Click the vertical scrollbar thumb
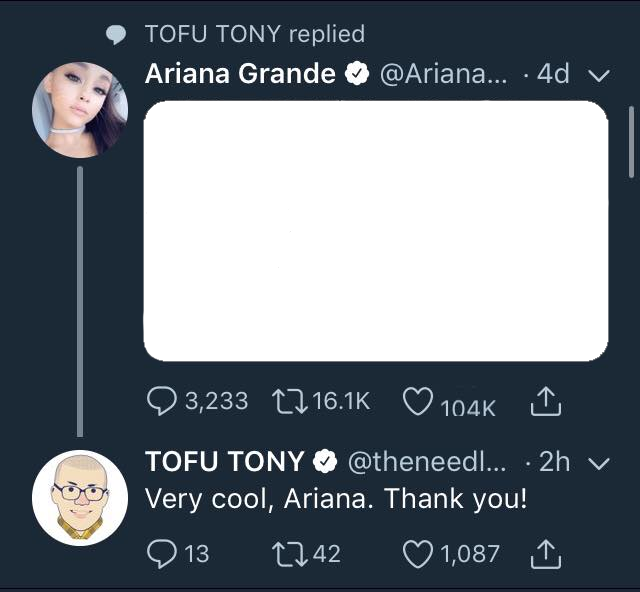 click(x=631, y=140)
